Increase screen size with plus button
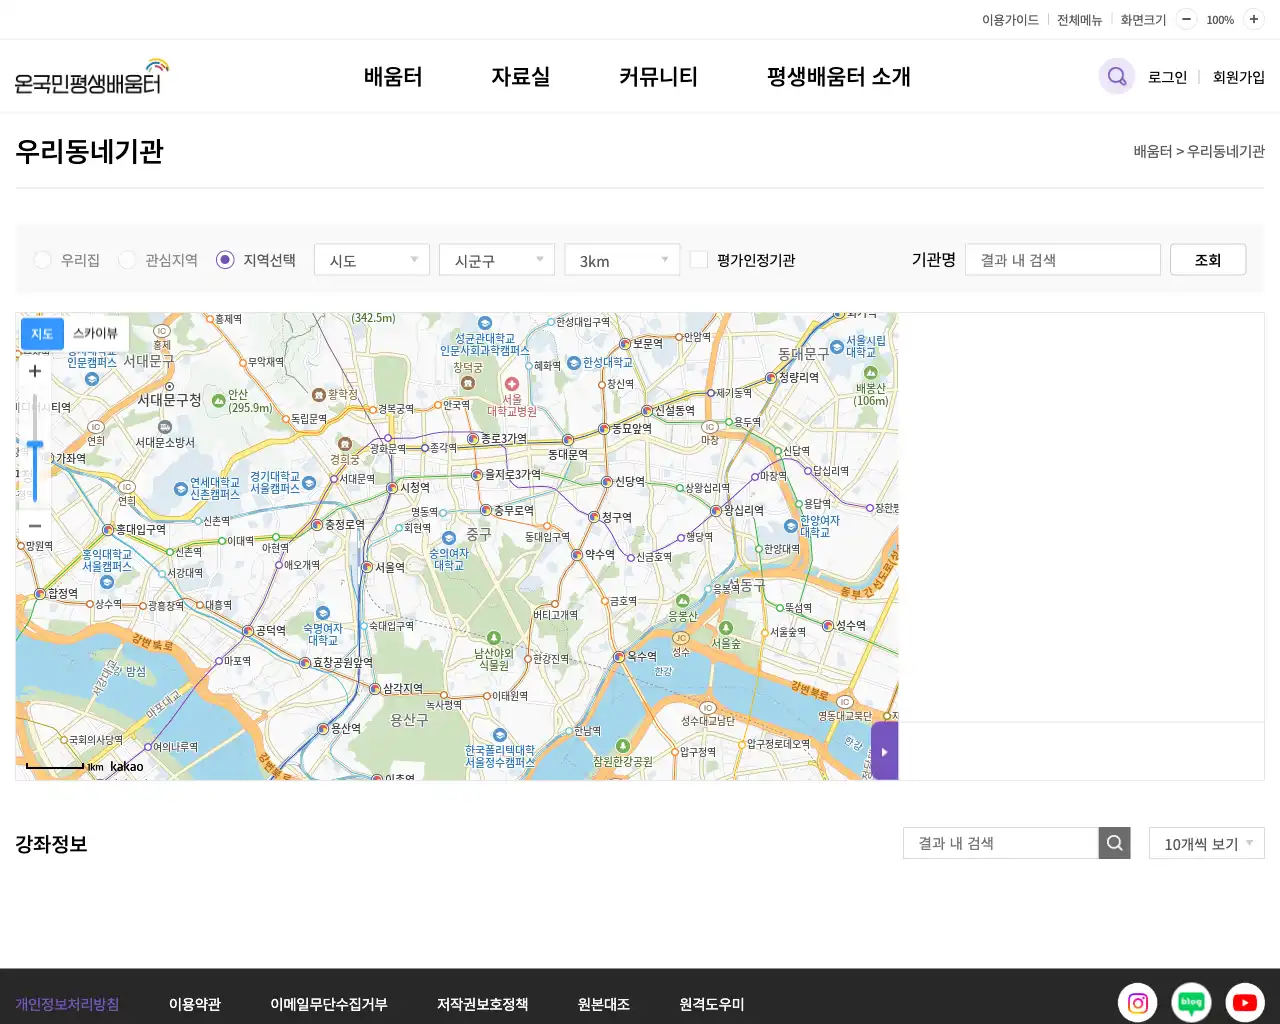The height and width of the screenshot is (1024, 1280). pos(1253,19)
